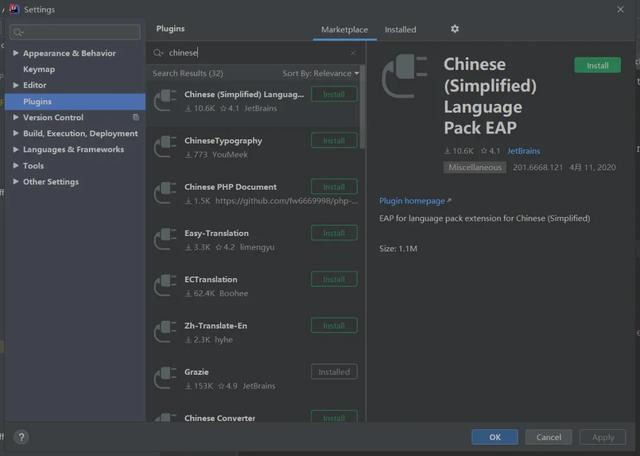Expand Appearance & Behavior section
The height and width of the screenshot is (456, 640).
point(16,53)
